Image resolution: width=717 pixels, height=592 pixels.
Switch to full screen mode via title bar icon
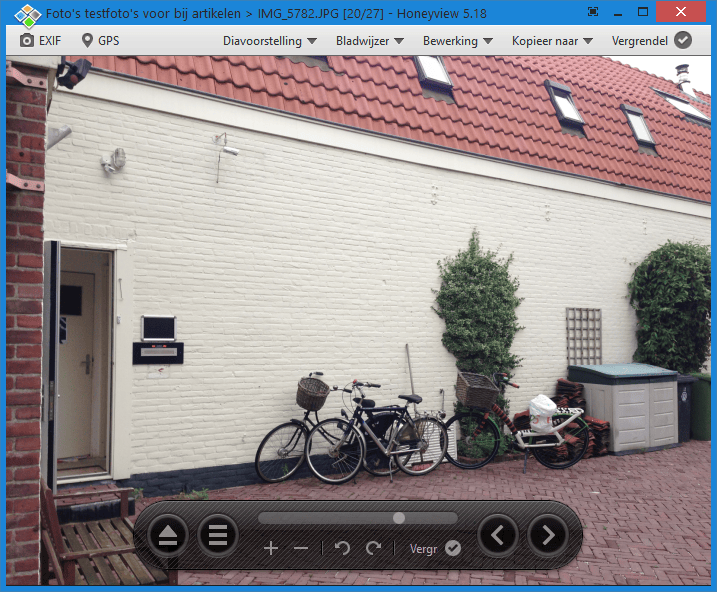click(593, 12)
